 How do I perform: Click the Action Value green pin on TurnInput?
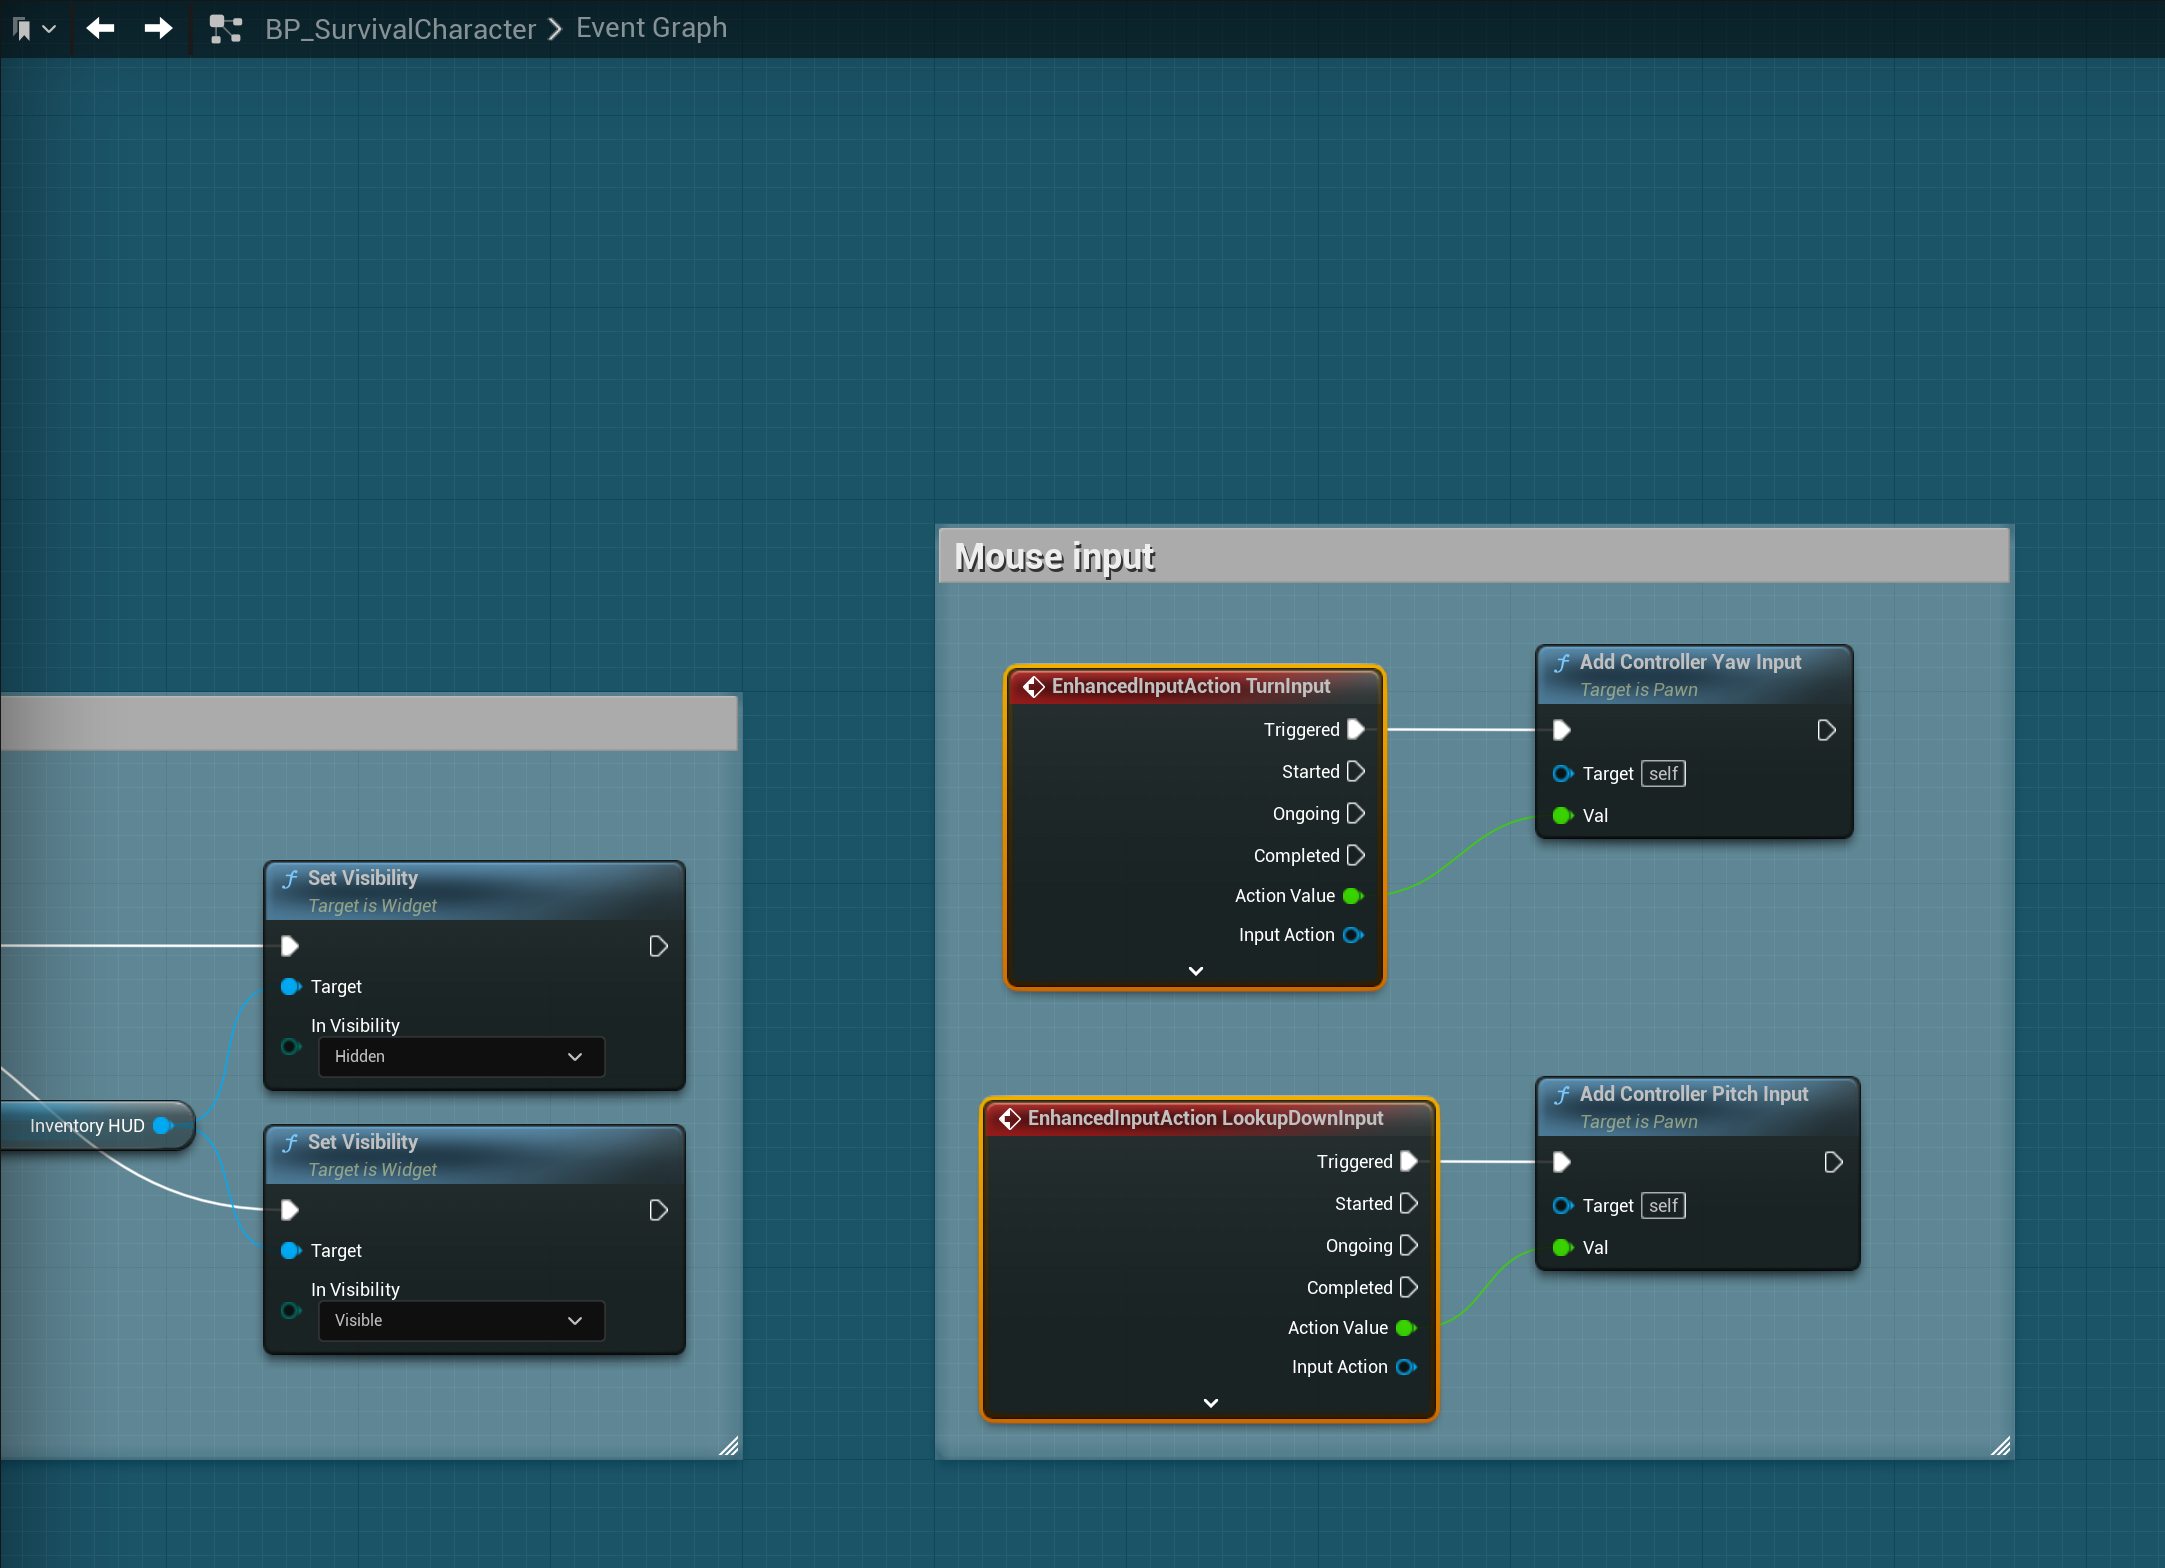(x=1353, y=896)
